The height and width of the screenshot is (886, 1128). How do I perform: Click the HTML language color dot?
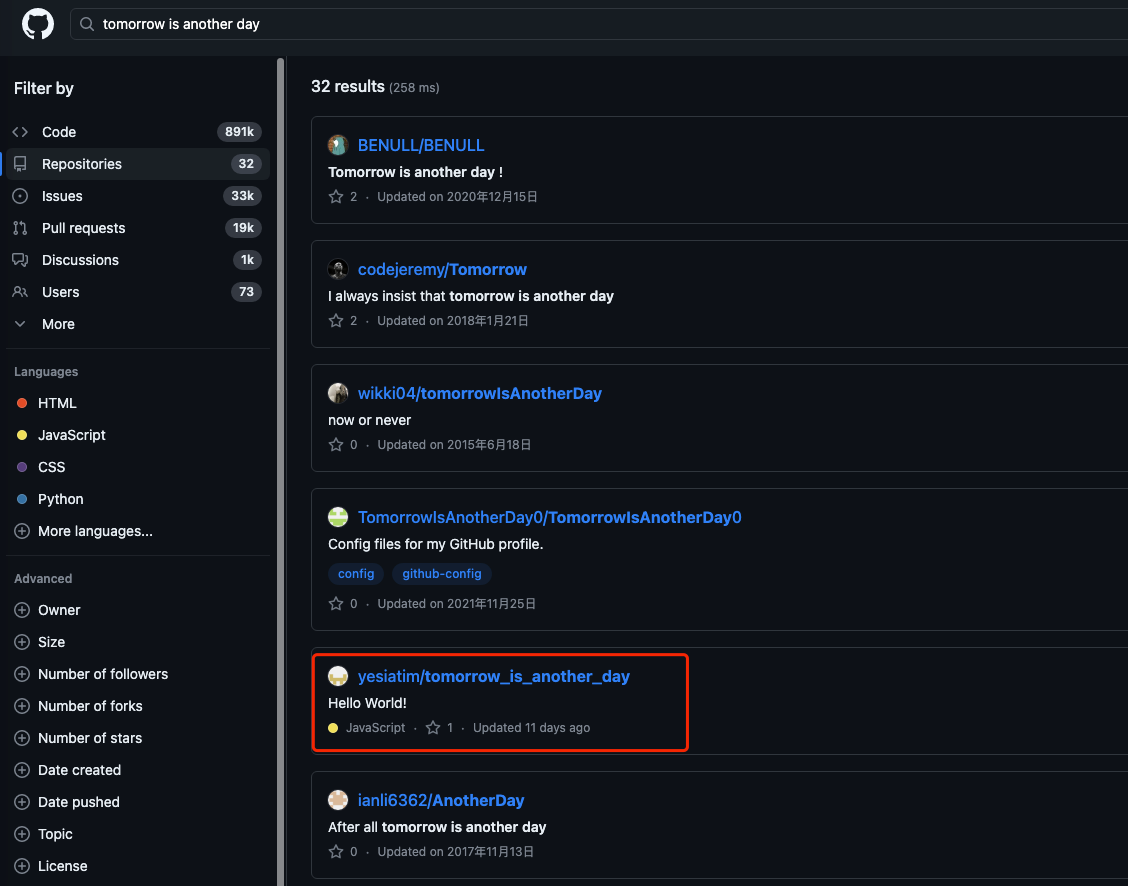click(x=22, y=403)
